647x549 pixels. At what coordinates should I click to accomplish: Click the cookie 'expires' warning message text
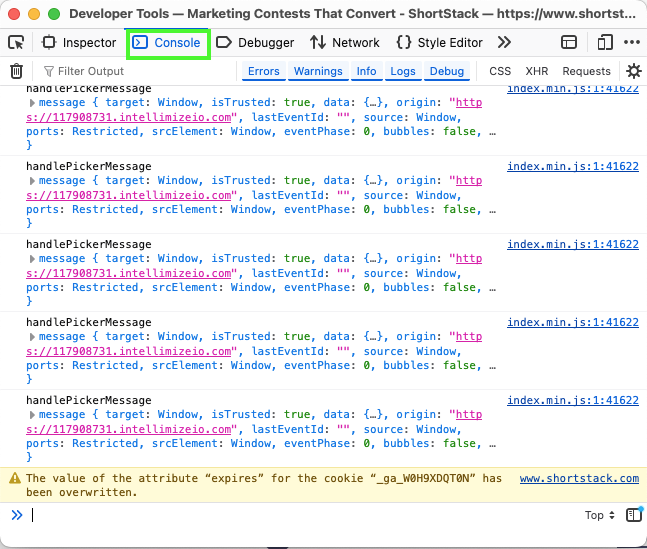[x=264, y=485]
